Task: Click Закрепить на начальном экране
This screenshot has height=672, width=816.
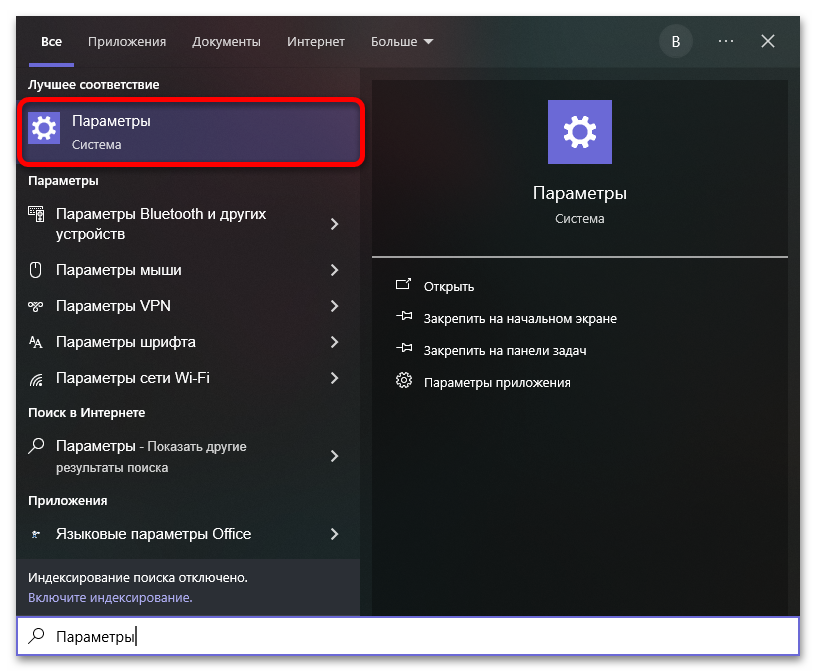Action: pyautogui.click(x=520, y=319)
